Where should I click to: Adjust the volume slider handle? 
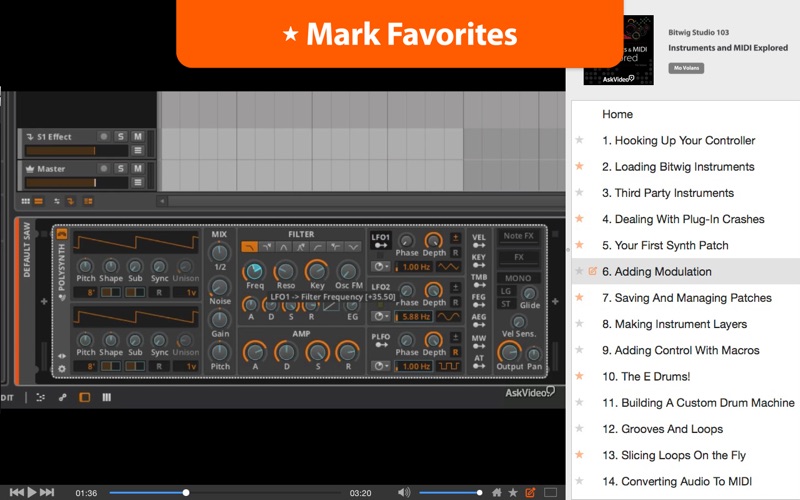pyautogui.click(x=479, y=492)
